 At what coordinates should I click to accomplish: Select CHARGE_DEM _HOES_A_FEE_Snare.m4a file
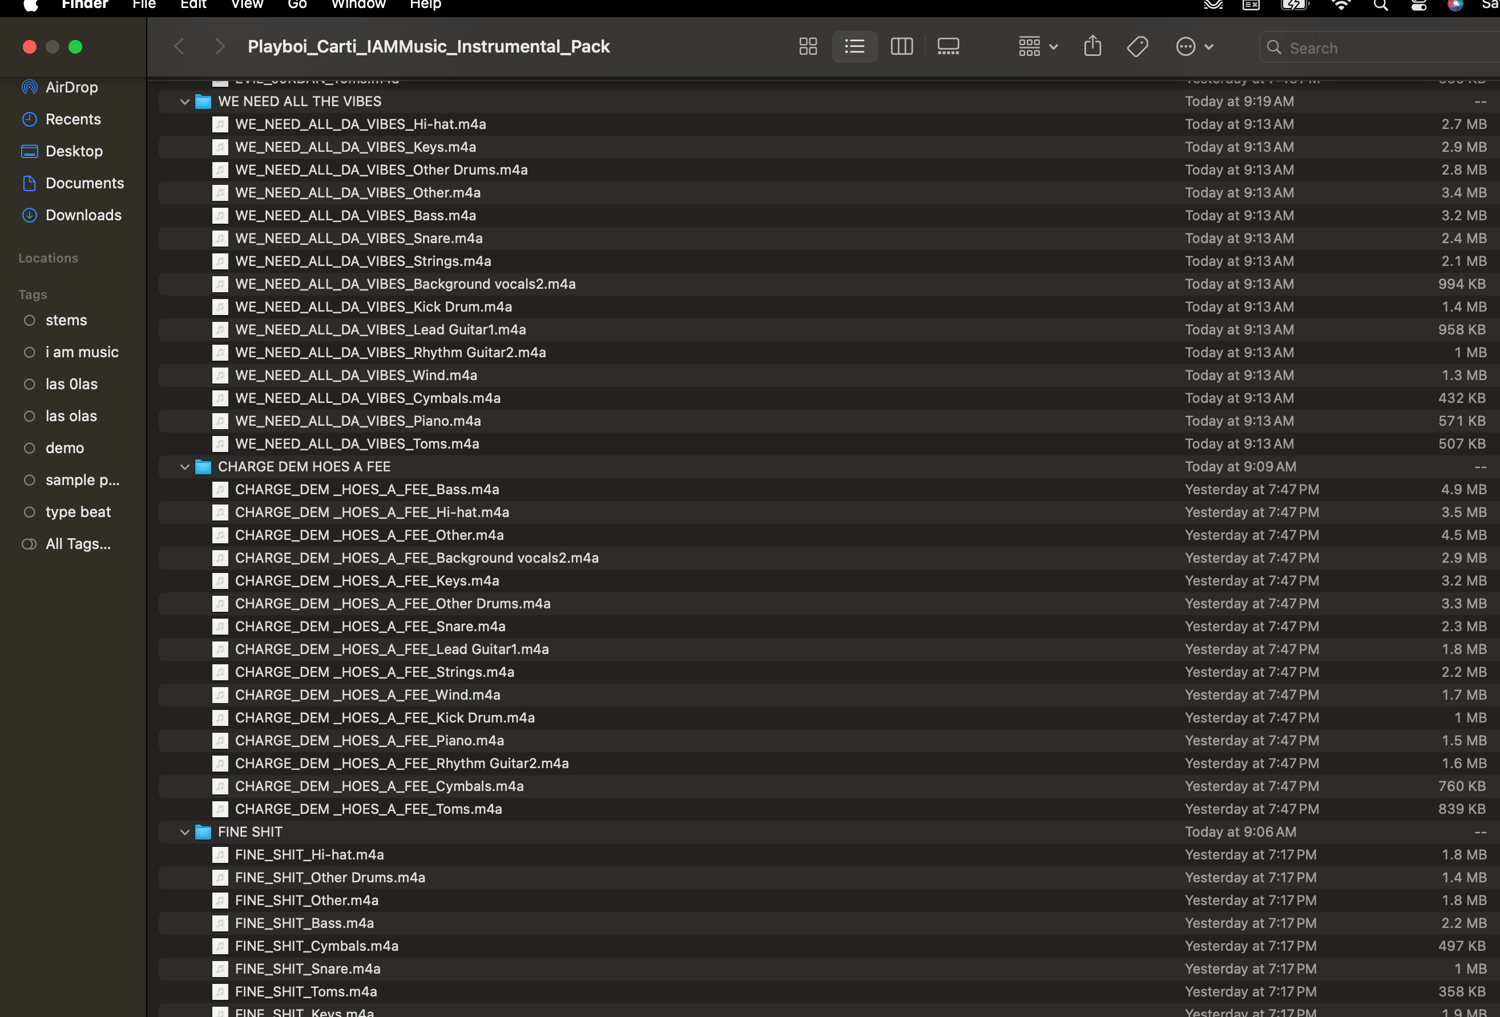click(x=827, y=626)
